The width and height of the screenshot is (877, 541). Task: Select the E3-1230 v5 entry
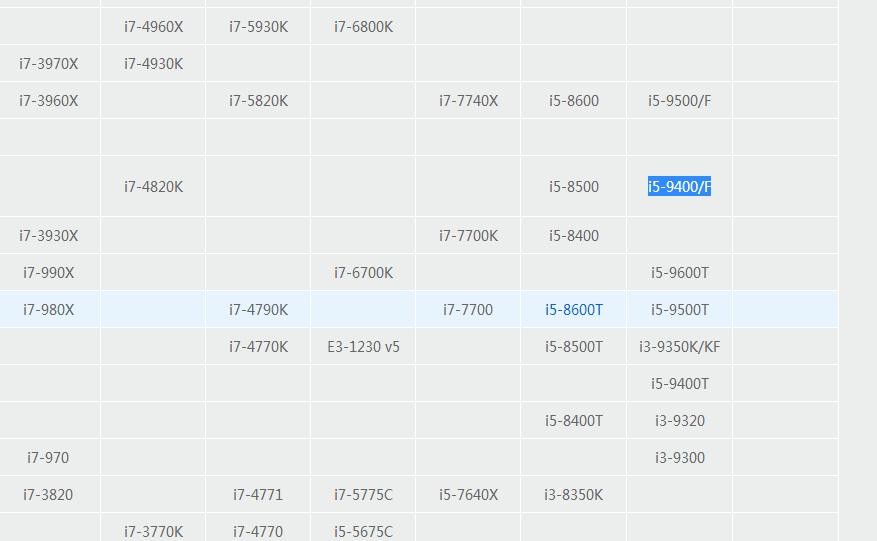363,347
